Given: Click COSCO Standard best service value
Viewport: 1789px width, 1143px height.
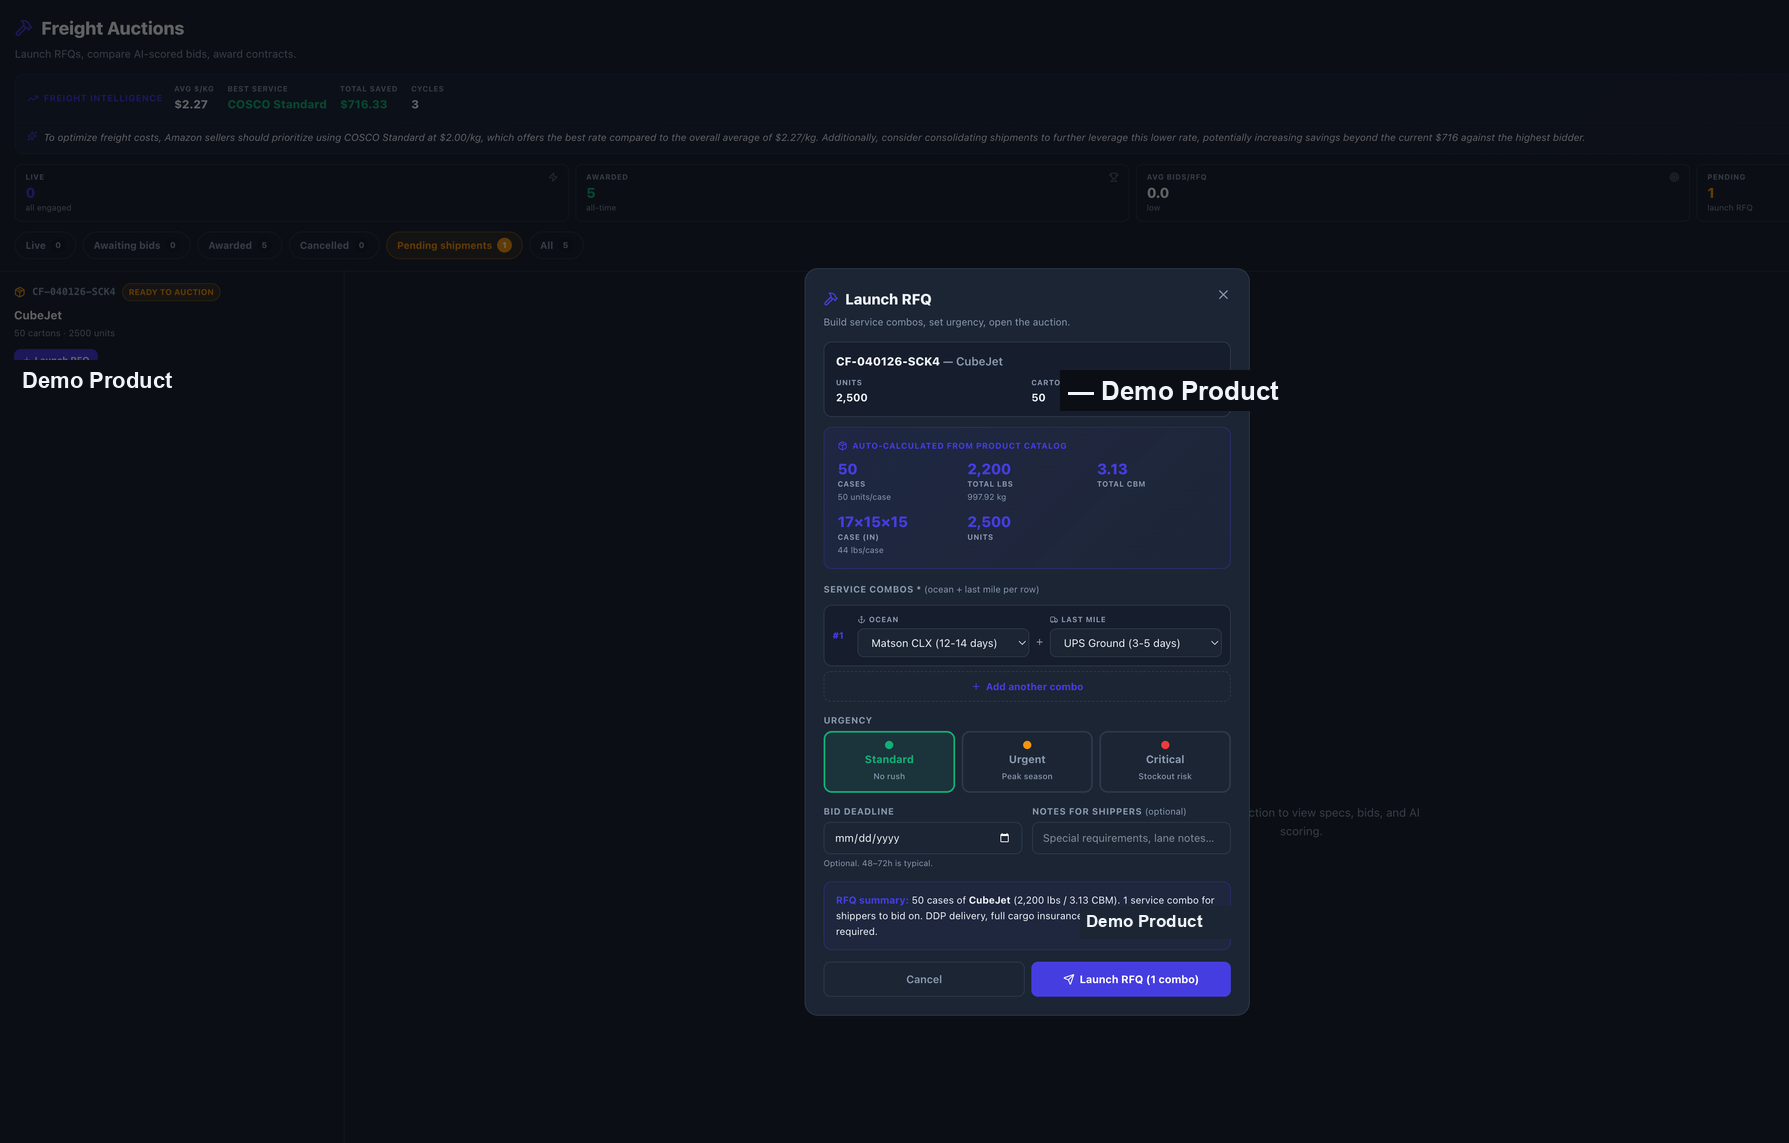Looking at the screenshot, I should [x=277, y=104].
